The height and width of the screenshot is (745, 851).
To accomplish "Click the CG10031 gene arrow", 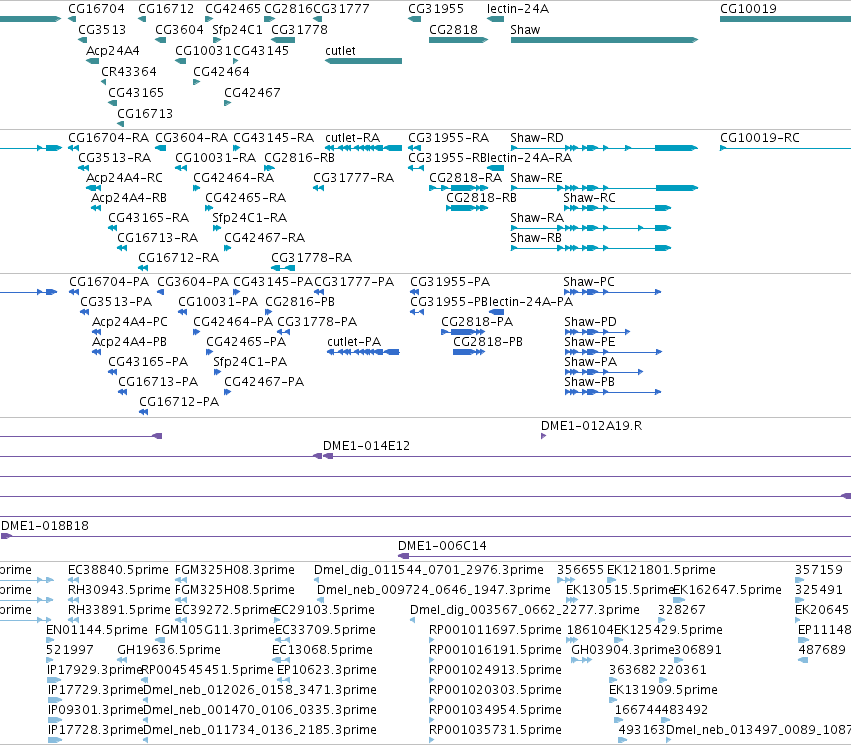I will [x=180, y=61].
